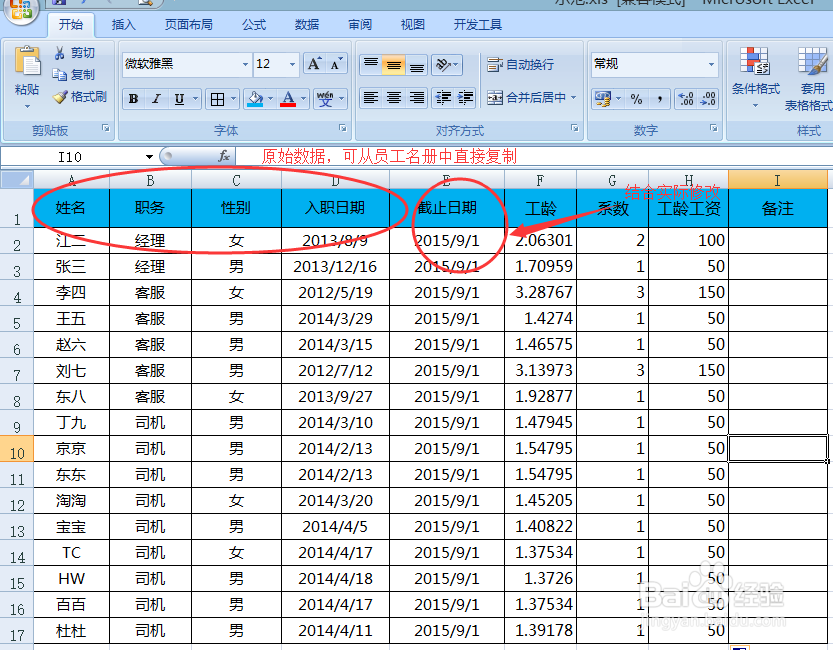Open the font size dropdown

click(x=293, y=64)
